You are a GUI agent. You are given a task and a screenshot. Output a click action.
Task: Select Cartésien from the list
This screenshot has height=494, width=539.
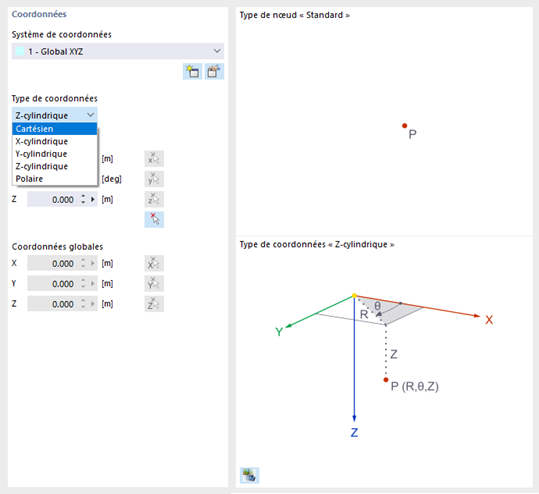tap(55, 129)
